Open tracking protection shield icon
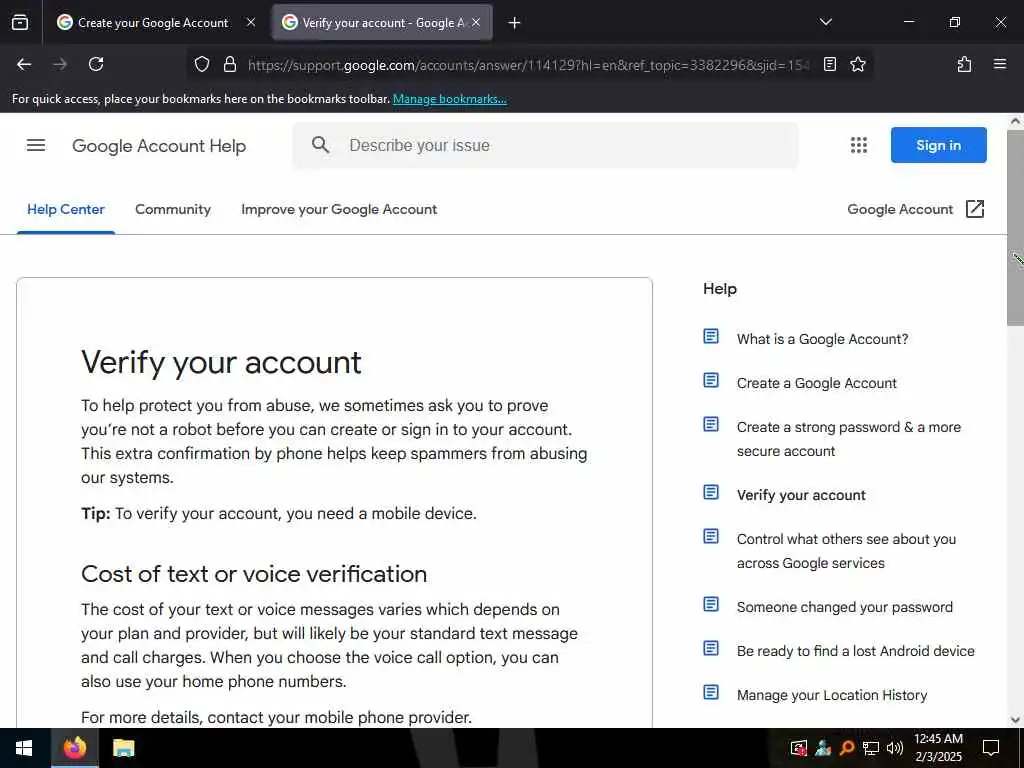The image size is (1024, 768). [x=202, y=64]
